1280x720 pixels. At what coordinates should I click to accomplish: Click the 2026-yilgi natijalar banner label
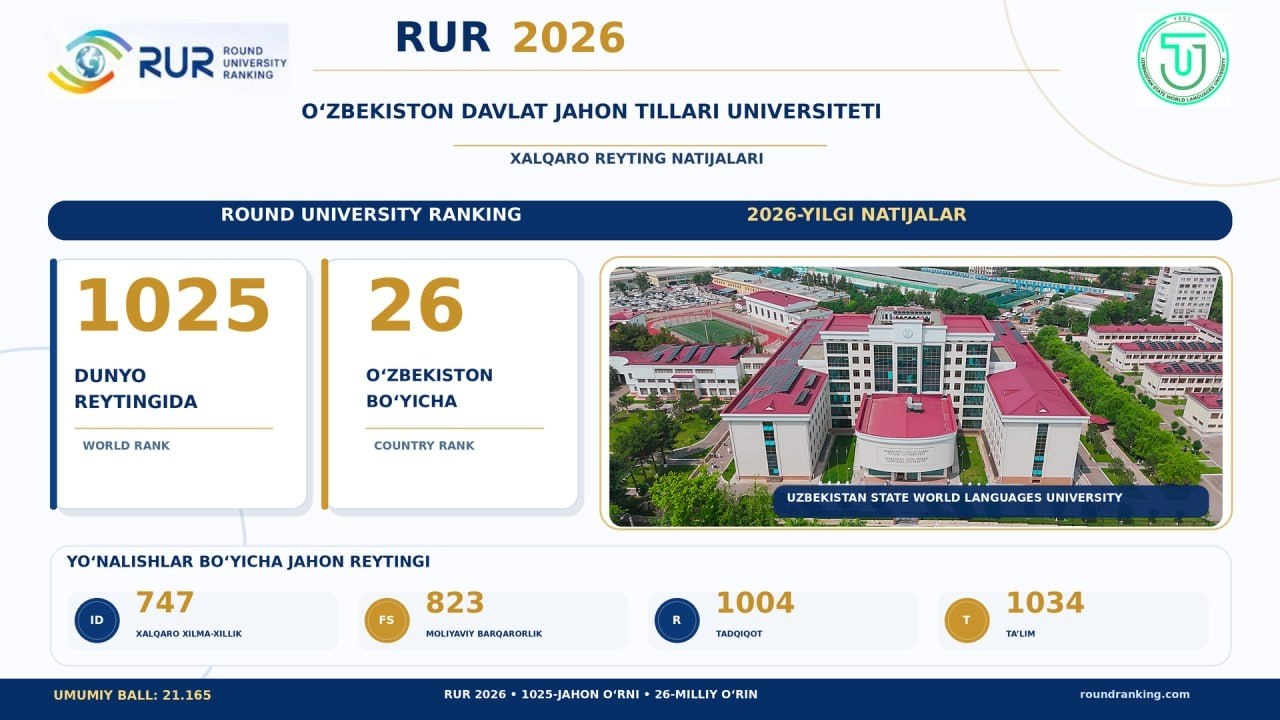857,215
